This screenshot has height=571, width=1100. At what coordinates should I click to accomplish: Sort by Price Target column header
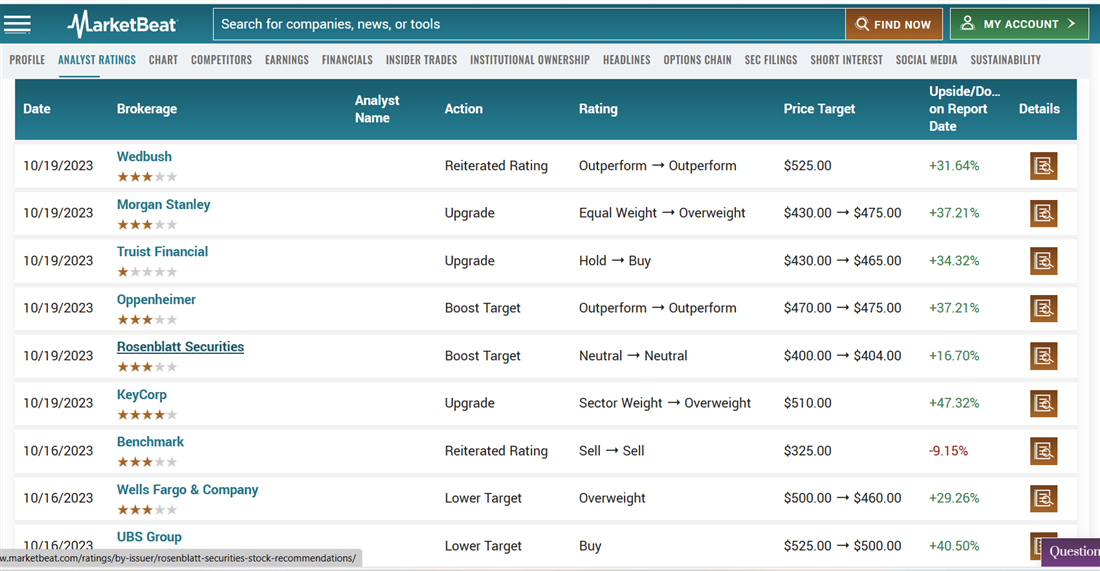click(819, 109)
